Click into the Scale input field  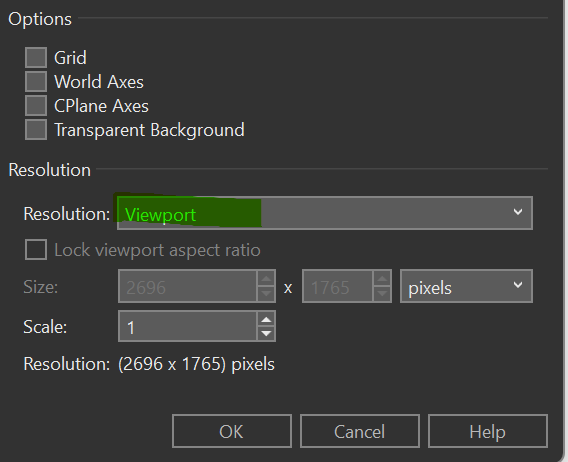[188, 326]
